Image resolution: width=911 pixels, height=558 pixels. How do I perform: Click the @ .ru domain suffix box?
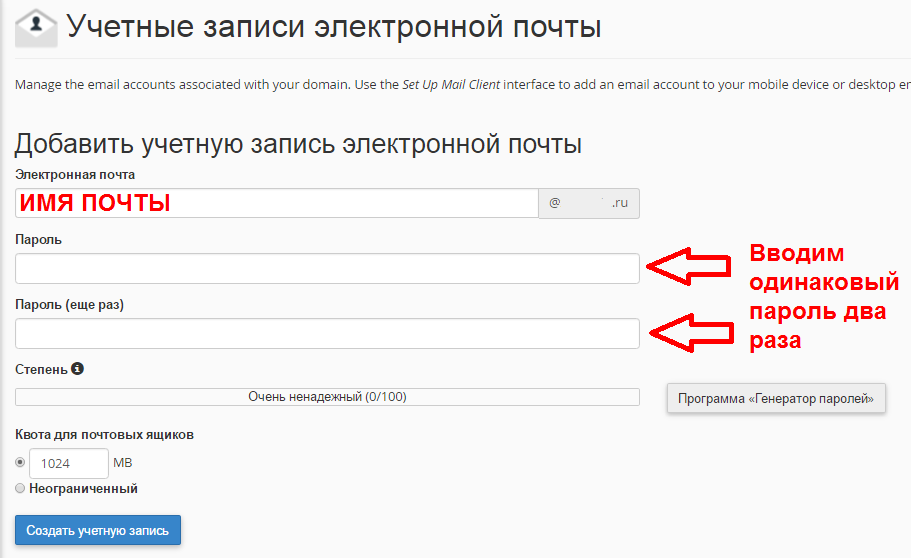[589, 203]
